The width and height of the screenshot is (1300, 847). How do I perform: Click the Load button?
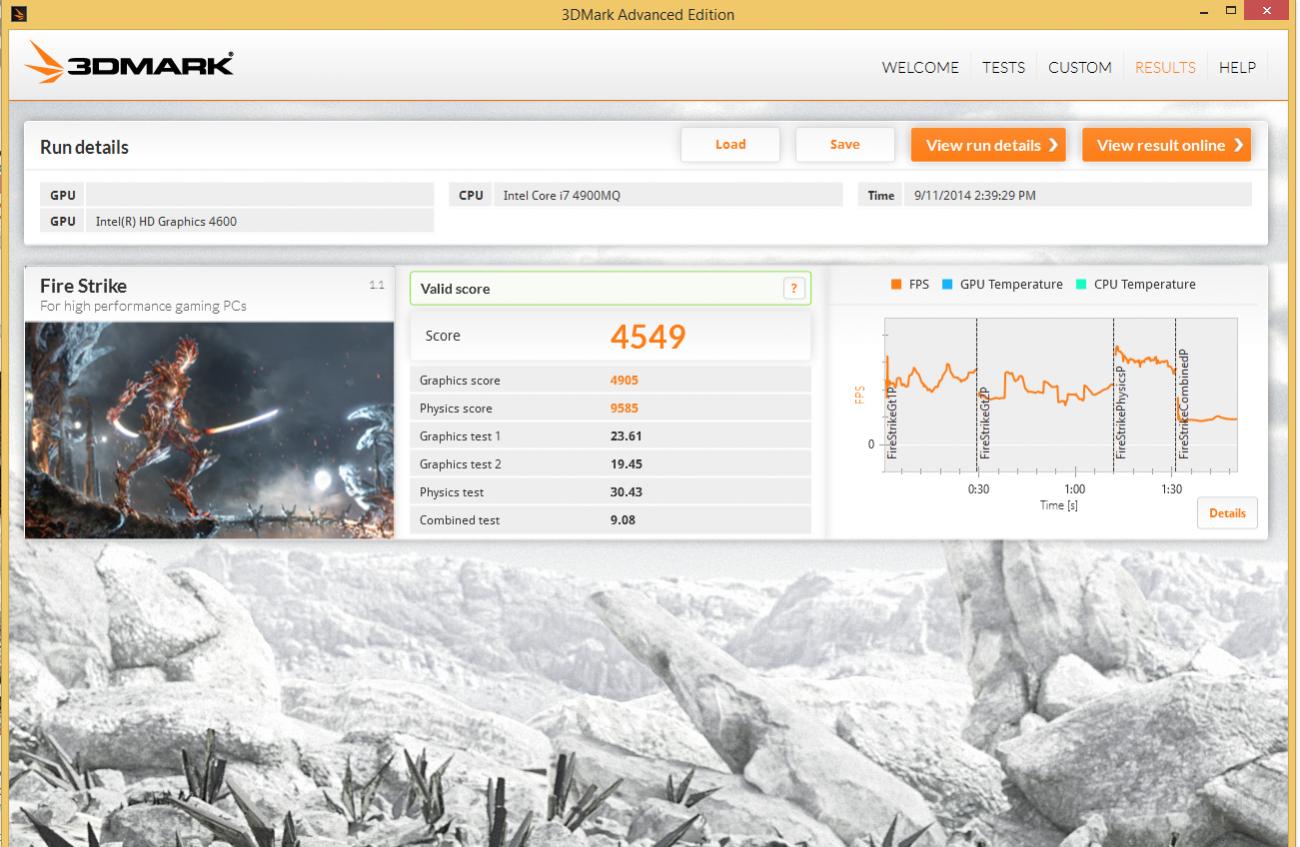click(x=730, y=144)
